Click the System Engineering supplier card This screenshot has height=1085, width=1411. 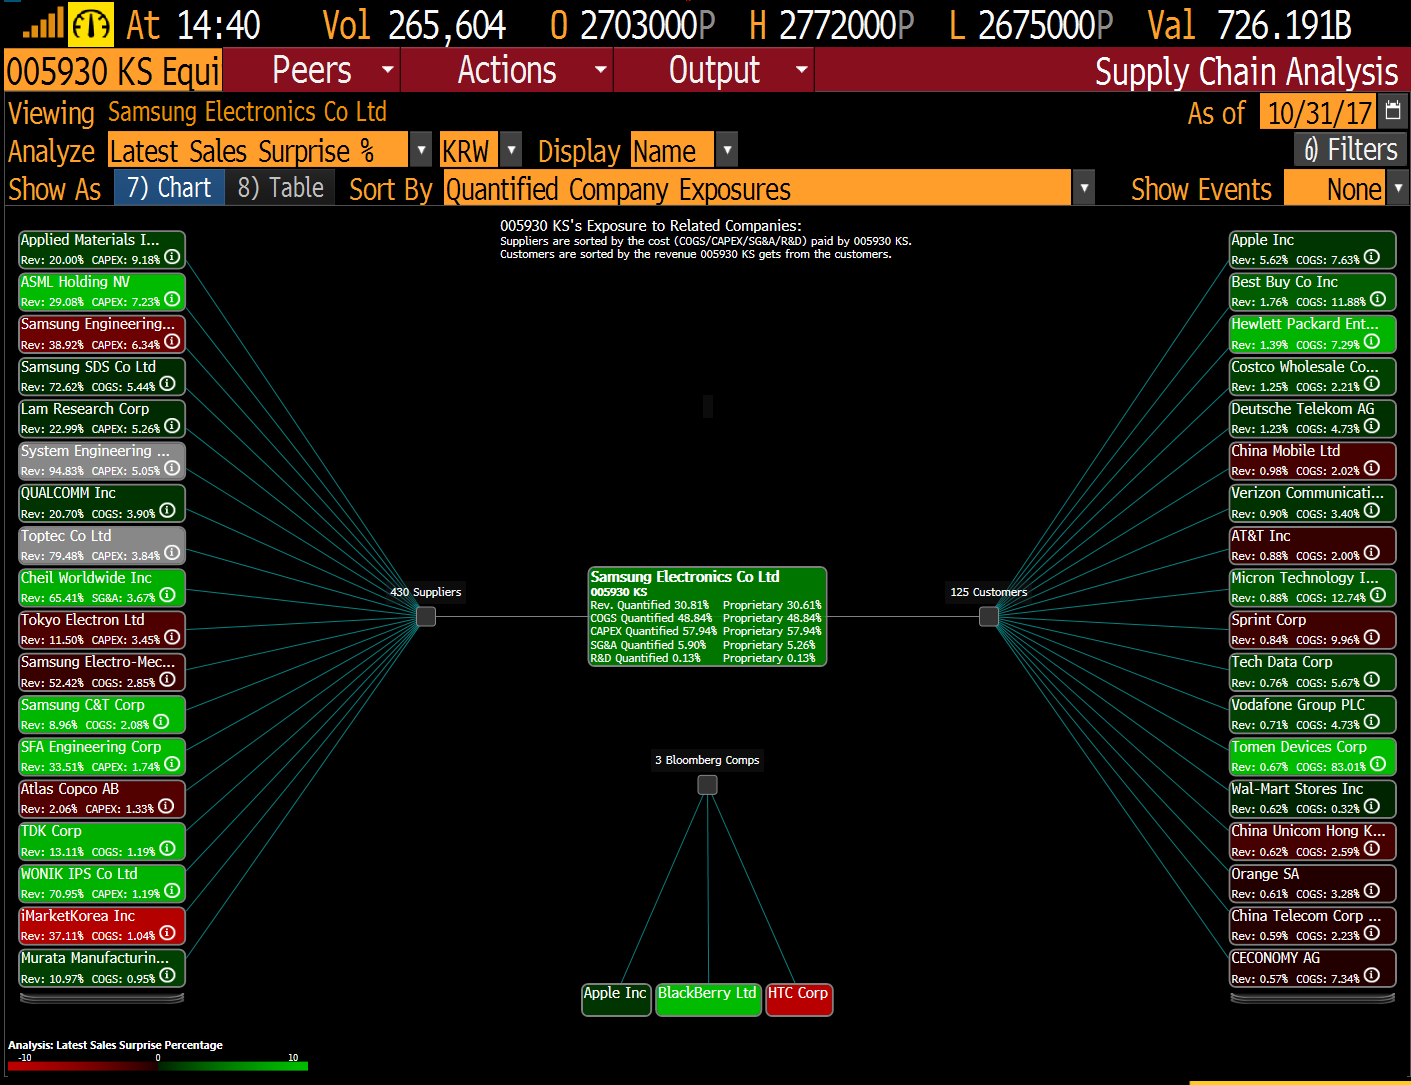(102, 460)
